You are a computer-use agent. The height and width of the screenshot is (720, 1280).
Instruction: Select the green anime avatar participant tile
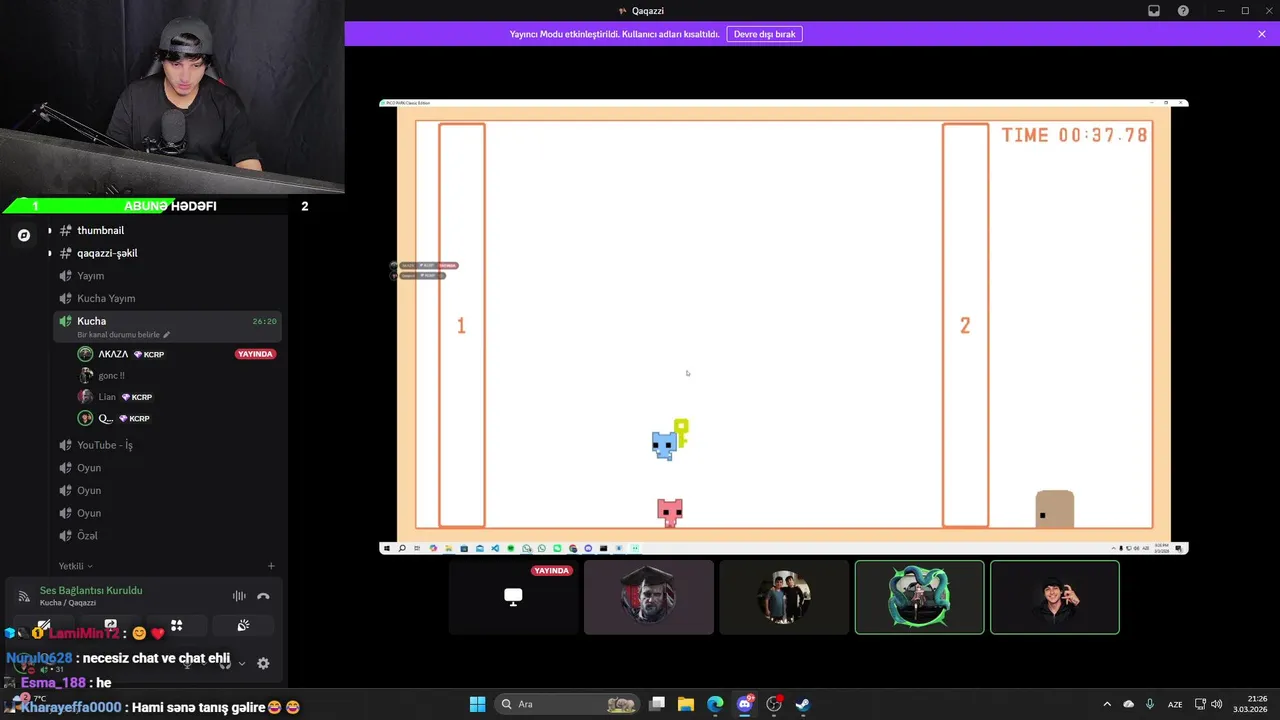point(920,597)
